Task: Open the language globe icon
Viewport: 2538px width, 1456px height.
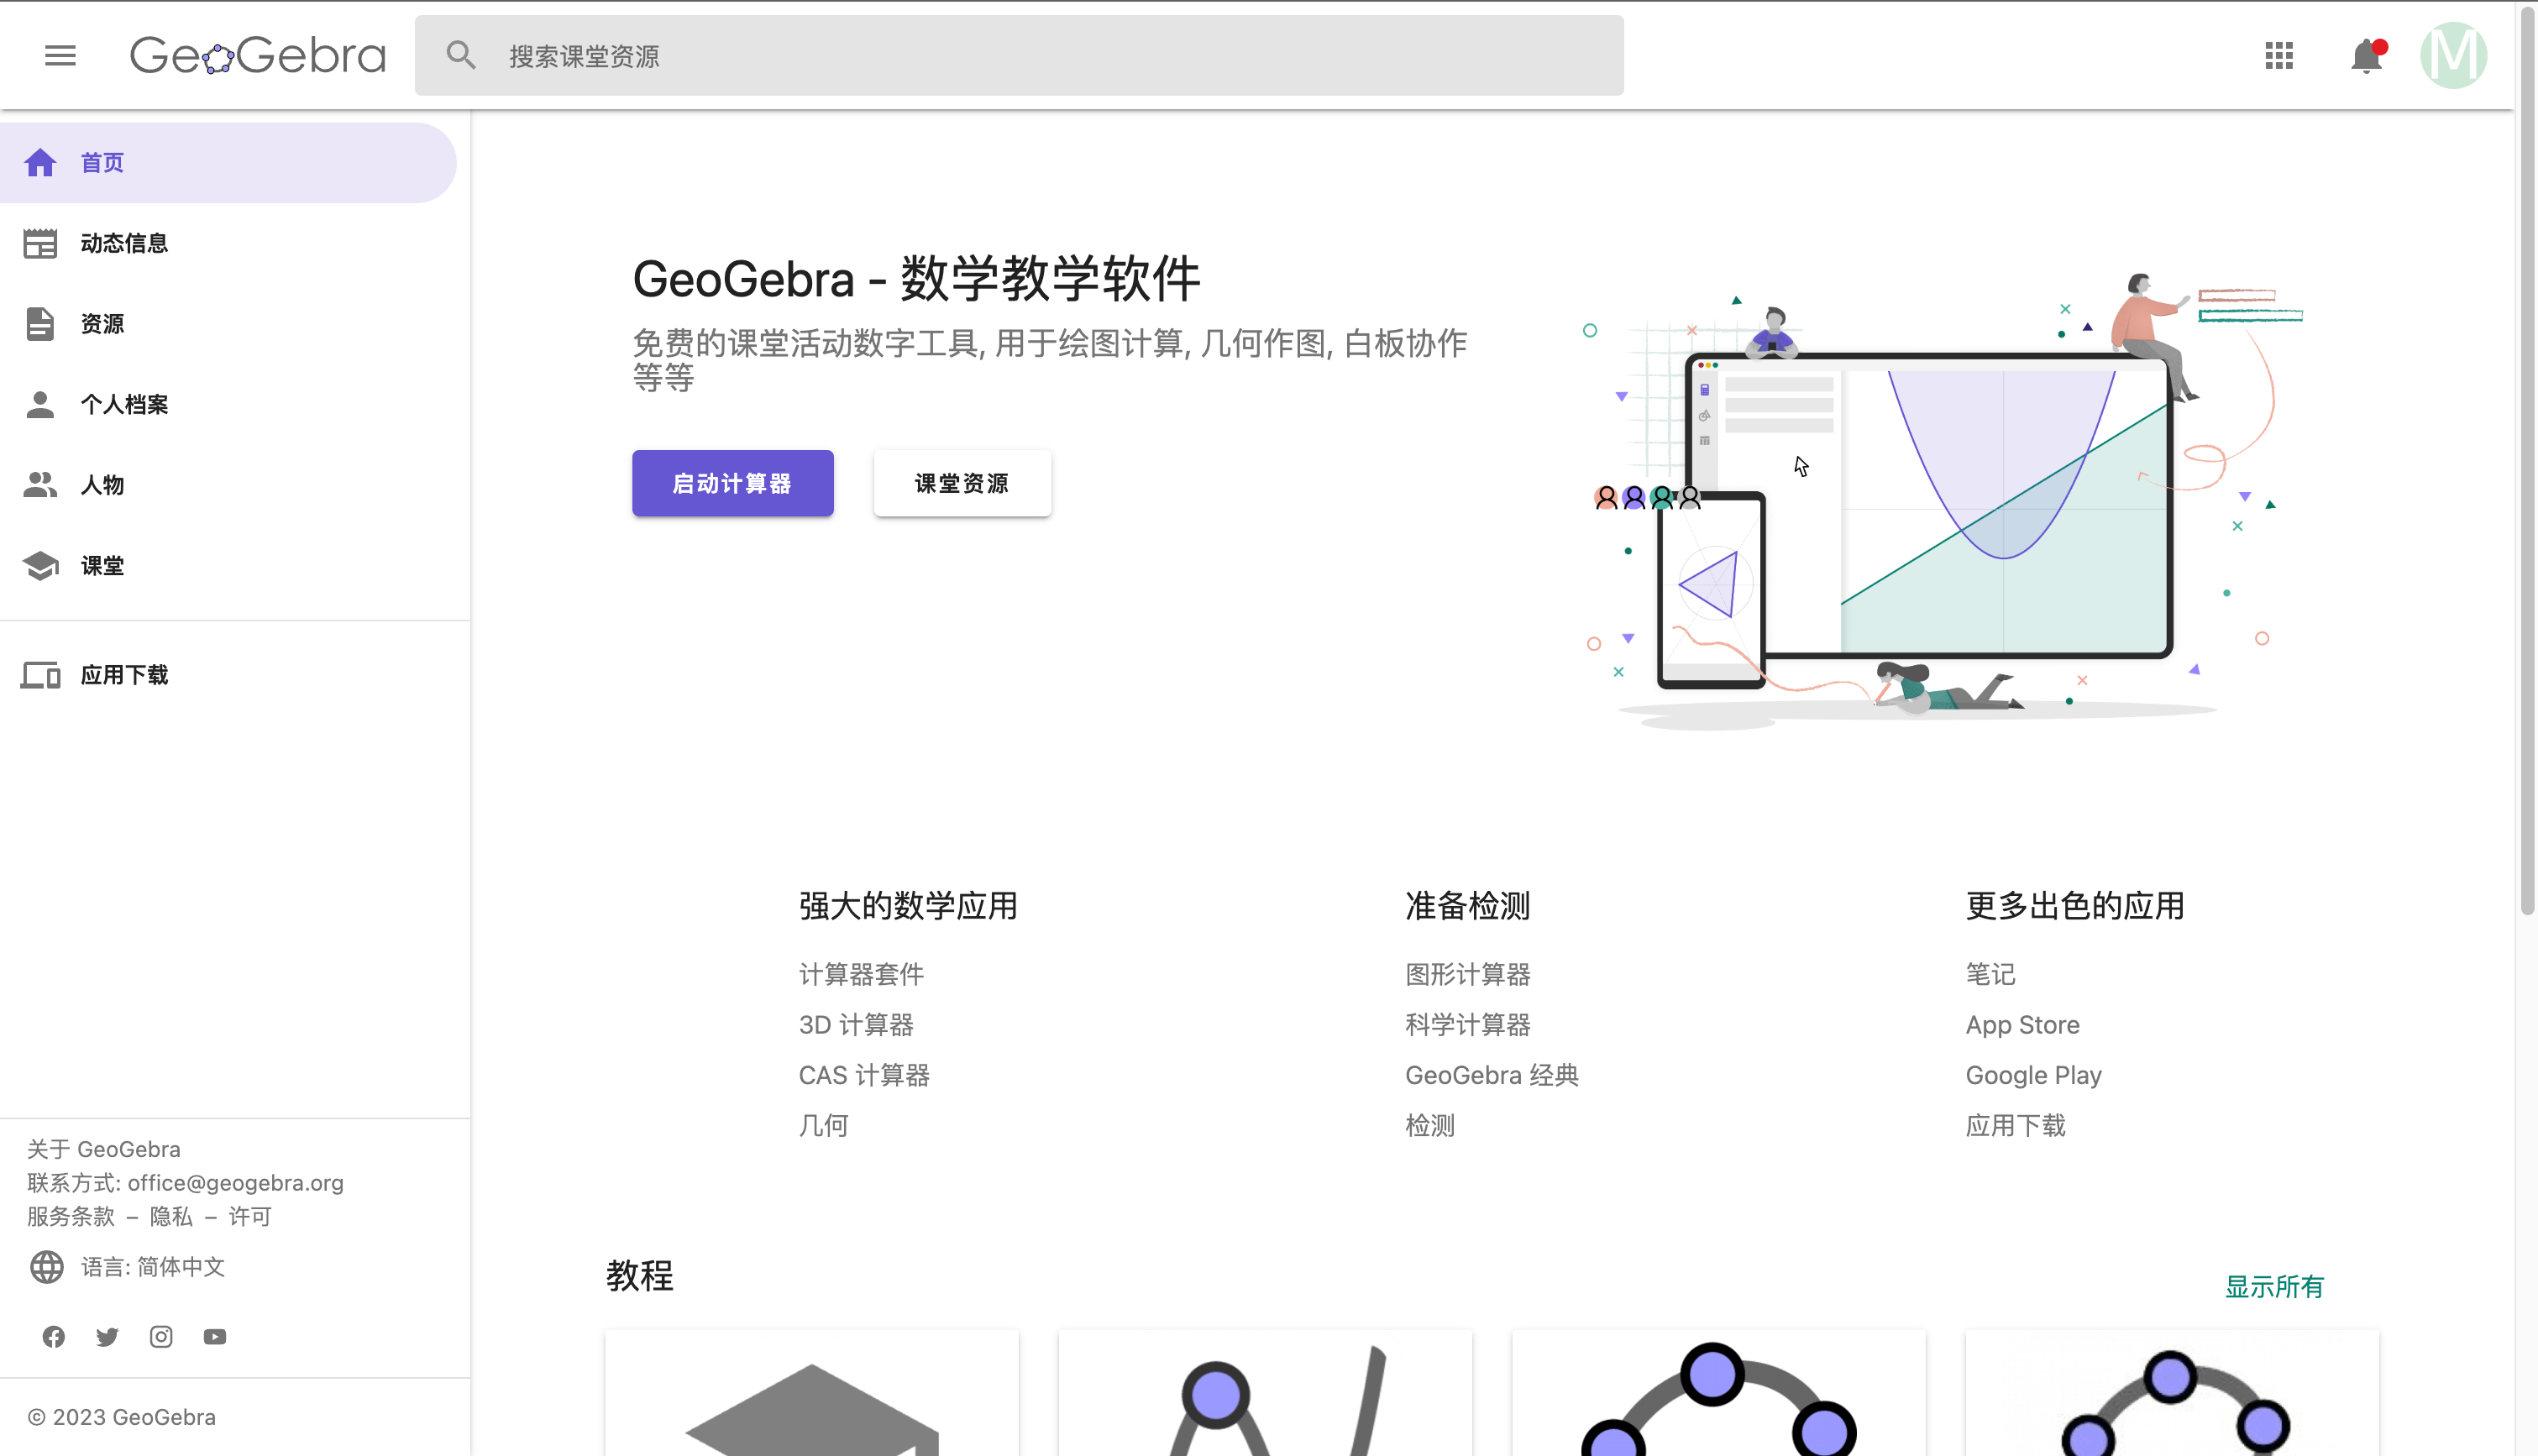Action: 46,1266
